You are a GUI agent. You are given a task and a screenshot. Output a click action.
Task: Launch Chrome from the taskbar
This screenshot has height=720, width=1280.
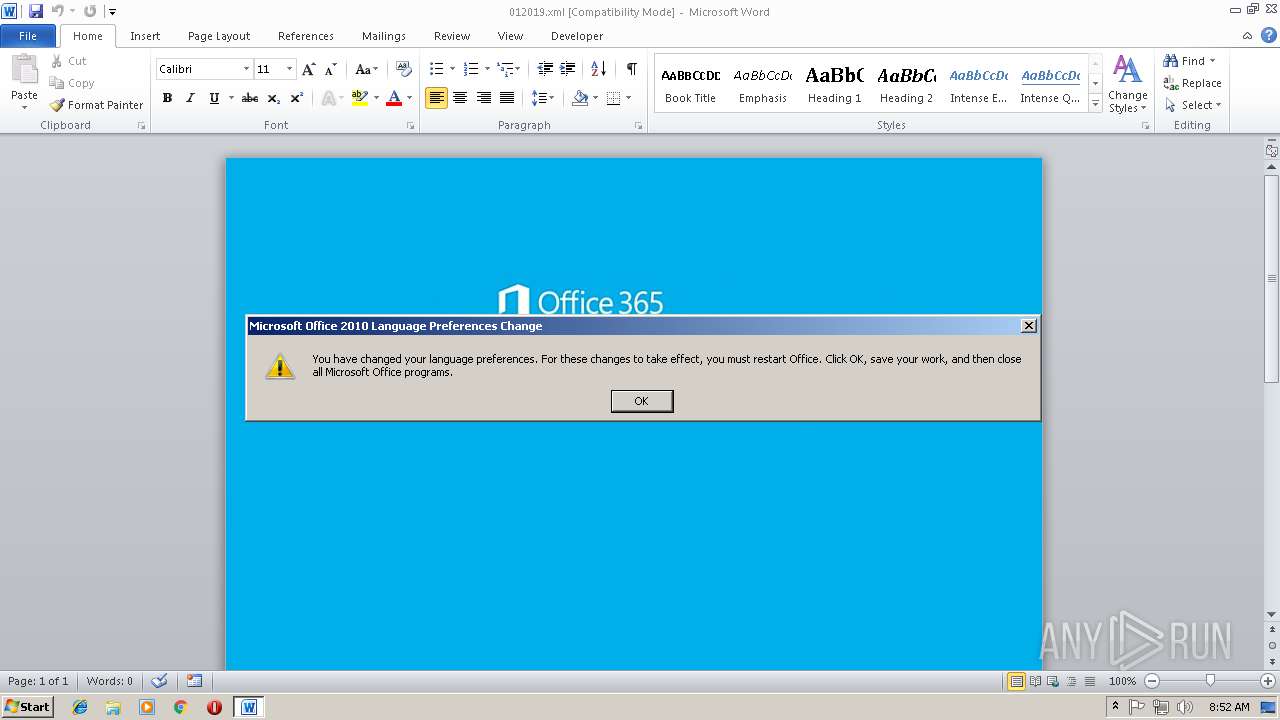point(180,707)
